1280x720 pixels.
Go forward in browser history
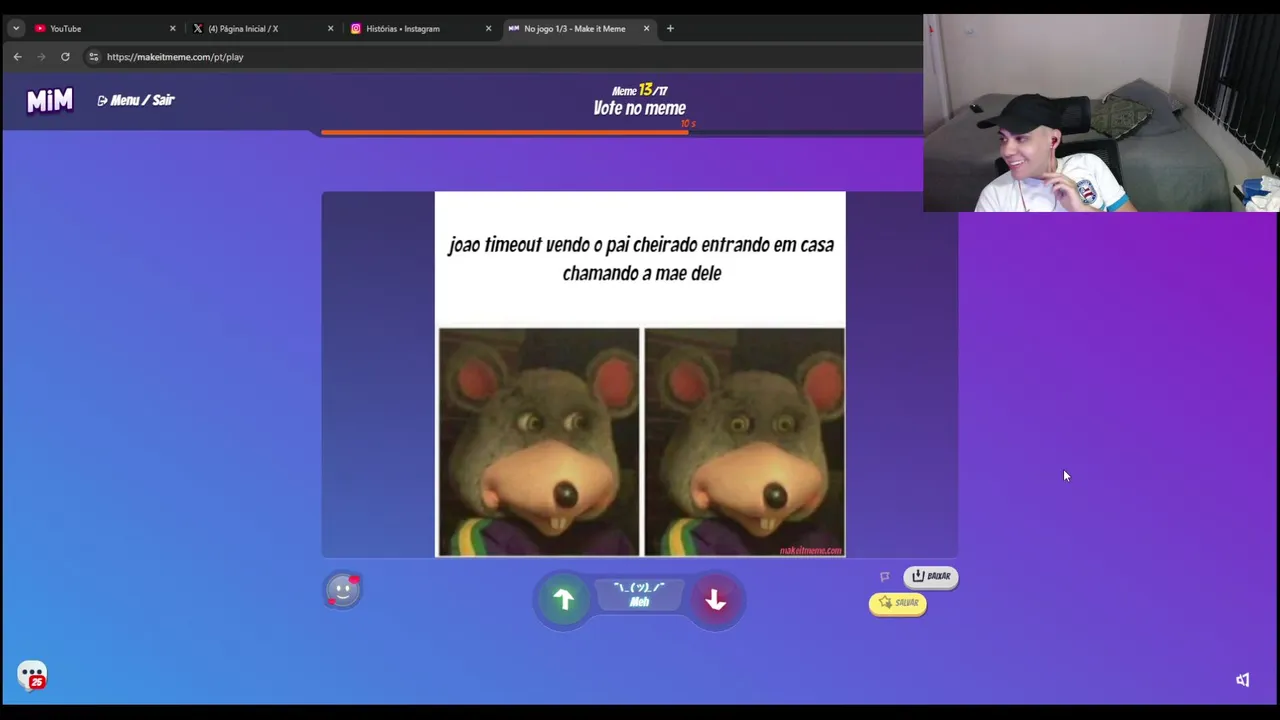tap(41, 57)
